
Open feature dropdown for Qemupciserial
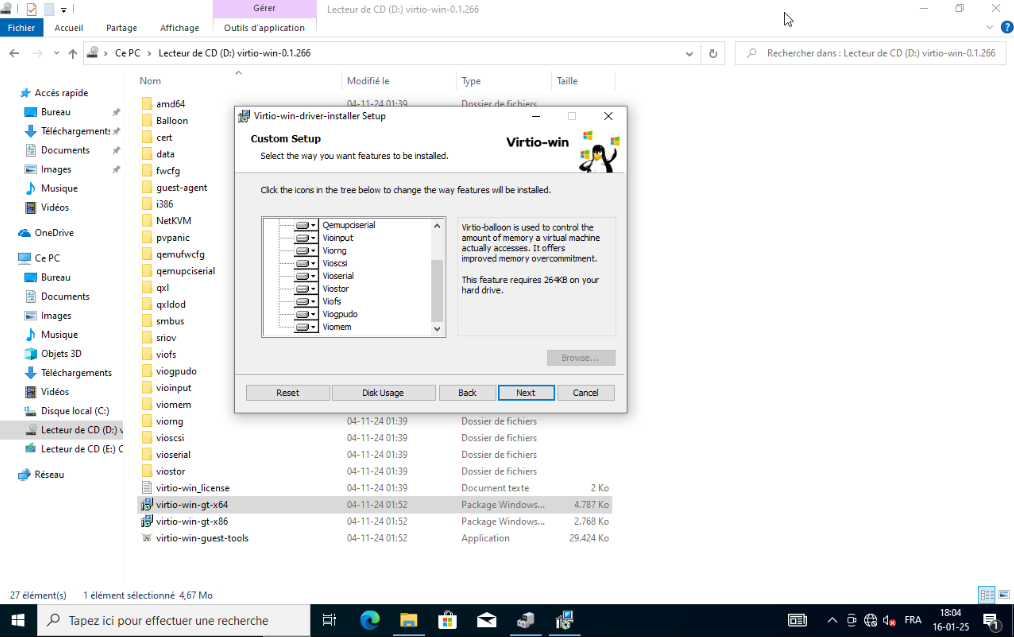306,225
